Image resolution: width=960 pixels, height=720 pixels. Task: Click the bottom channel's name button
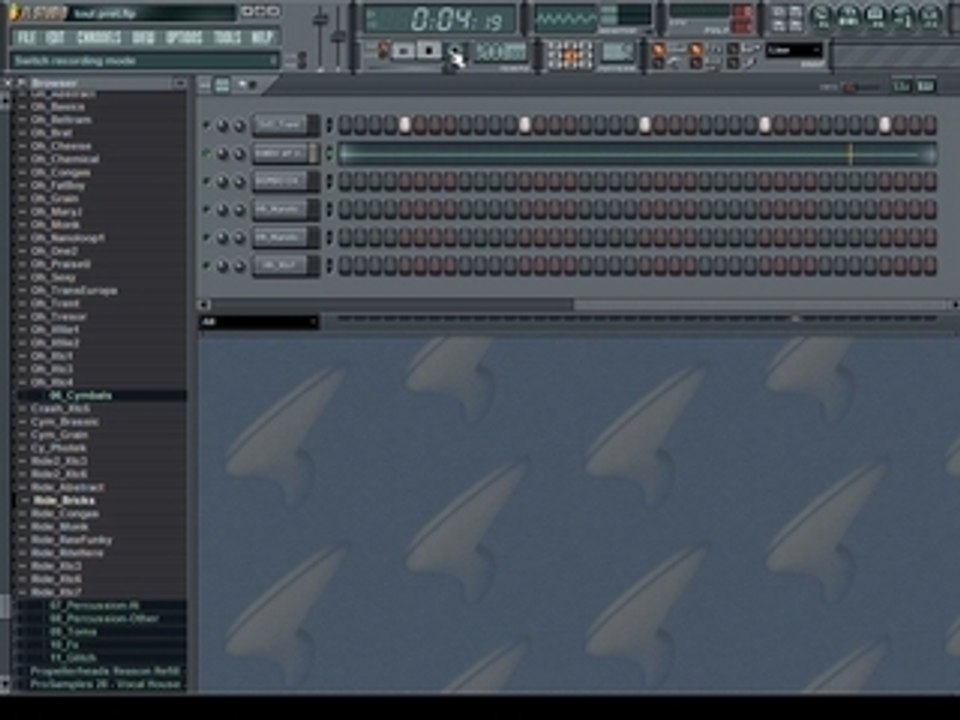click(280, 266)
